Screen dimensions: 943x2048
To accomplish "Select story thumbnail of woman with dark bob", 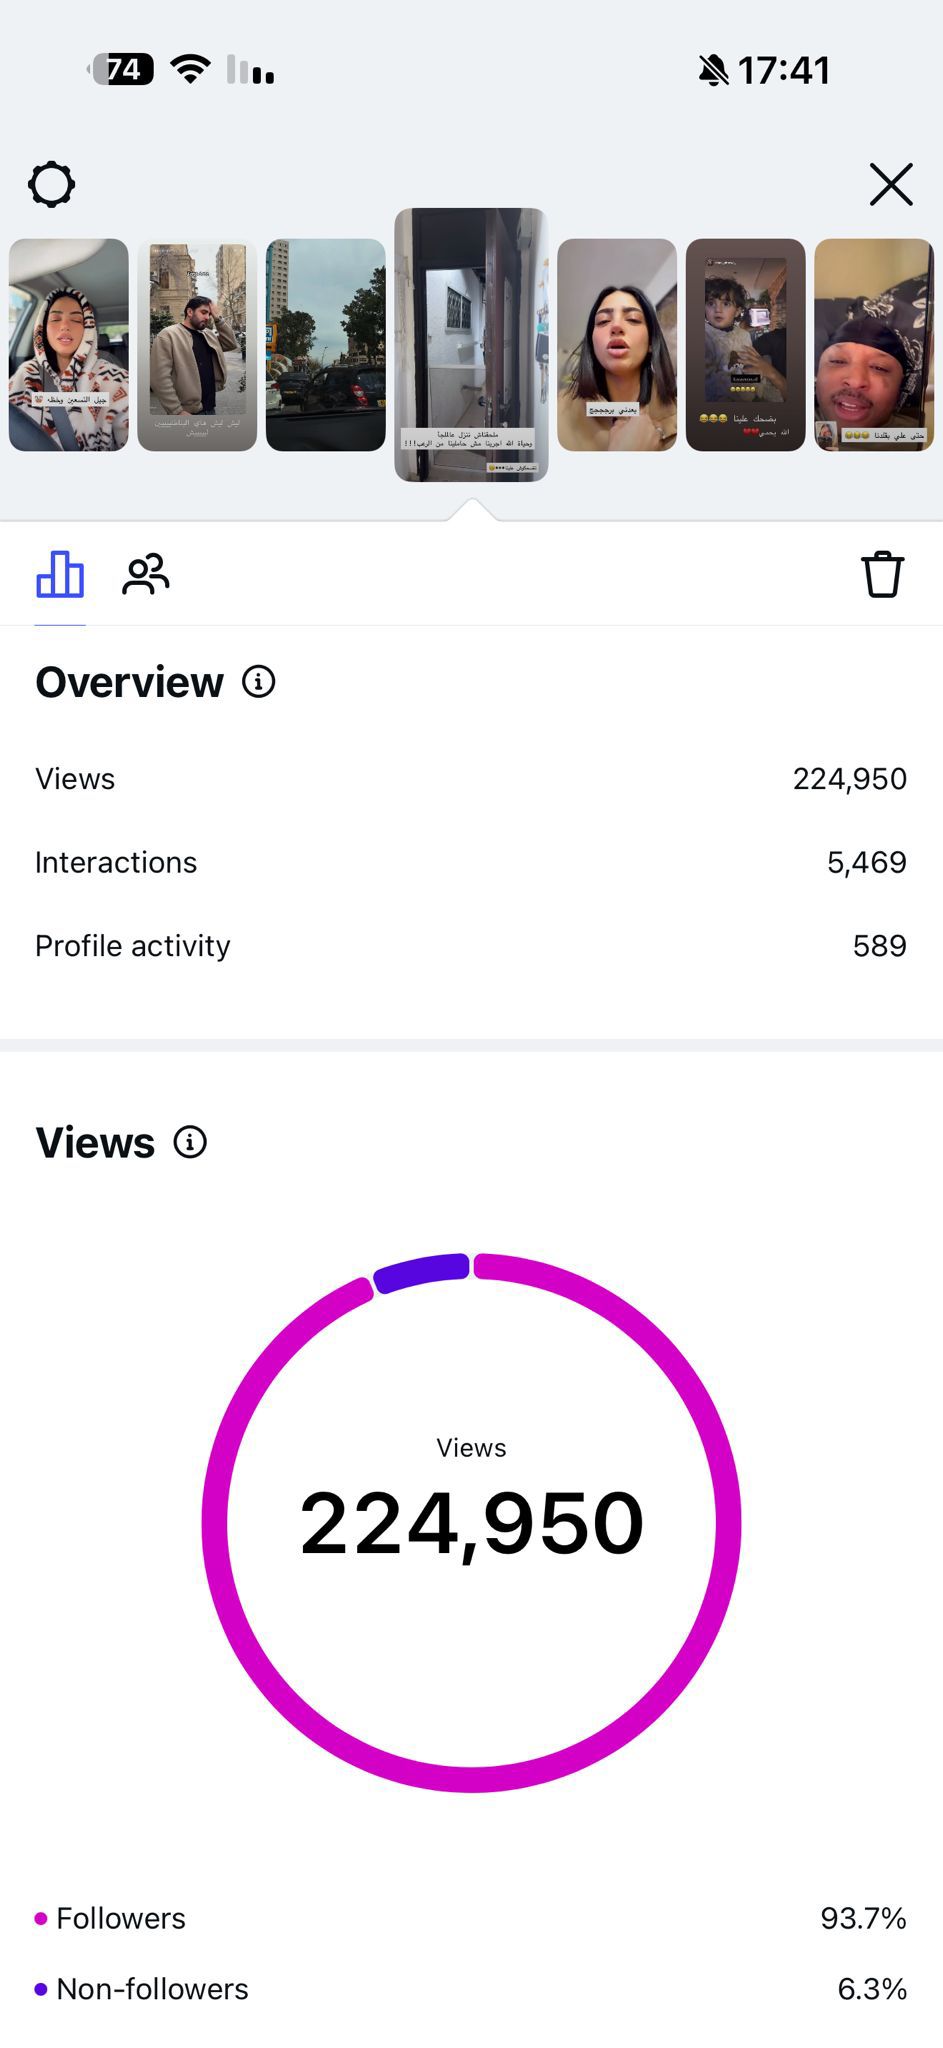I will (x=617, y=345).
